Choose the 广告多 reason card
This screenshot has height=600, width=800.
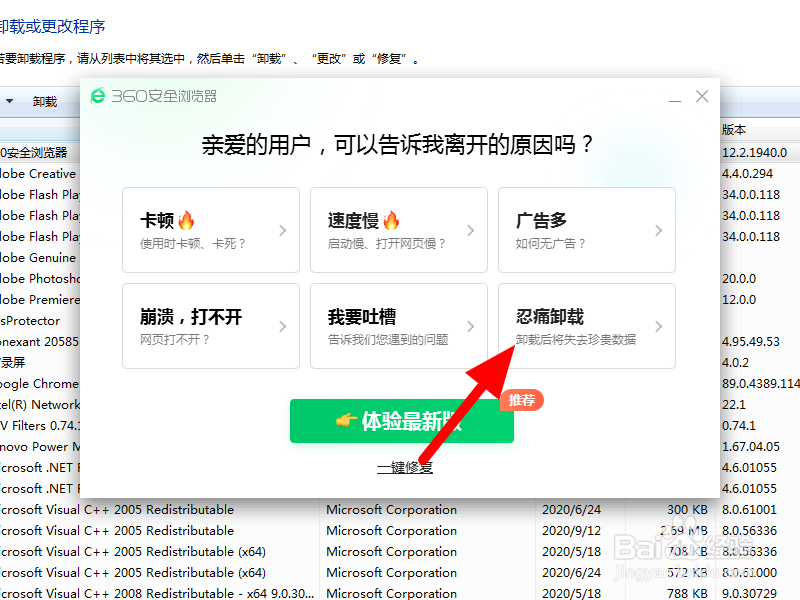click(x=587, y=230)
